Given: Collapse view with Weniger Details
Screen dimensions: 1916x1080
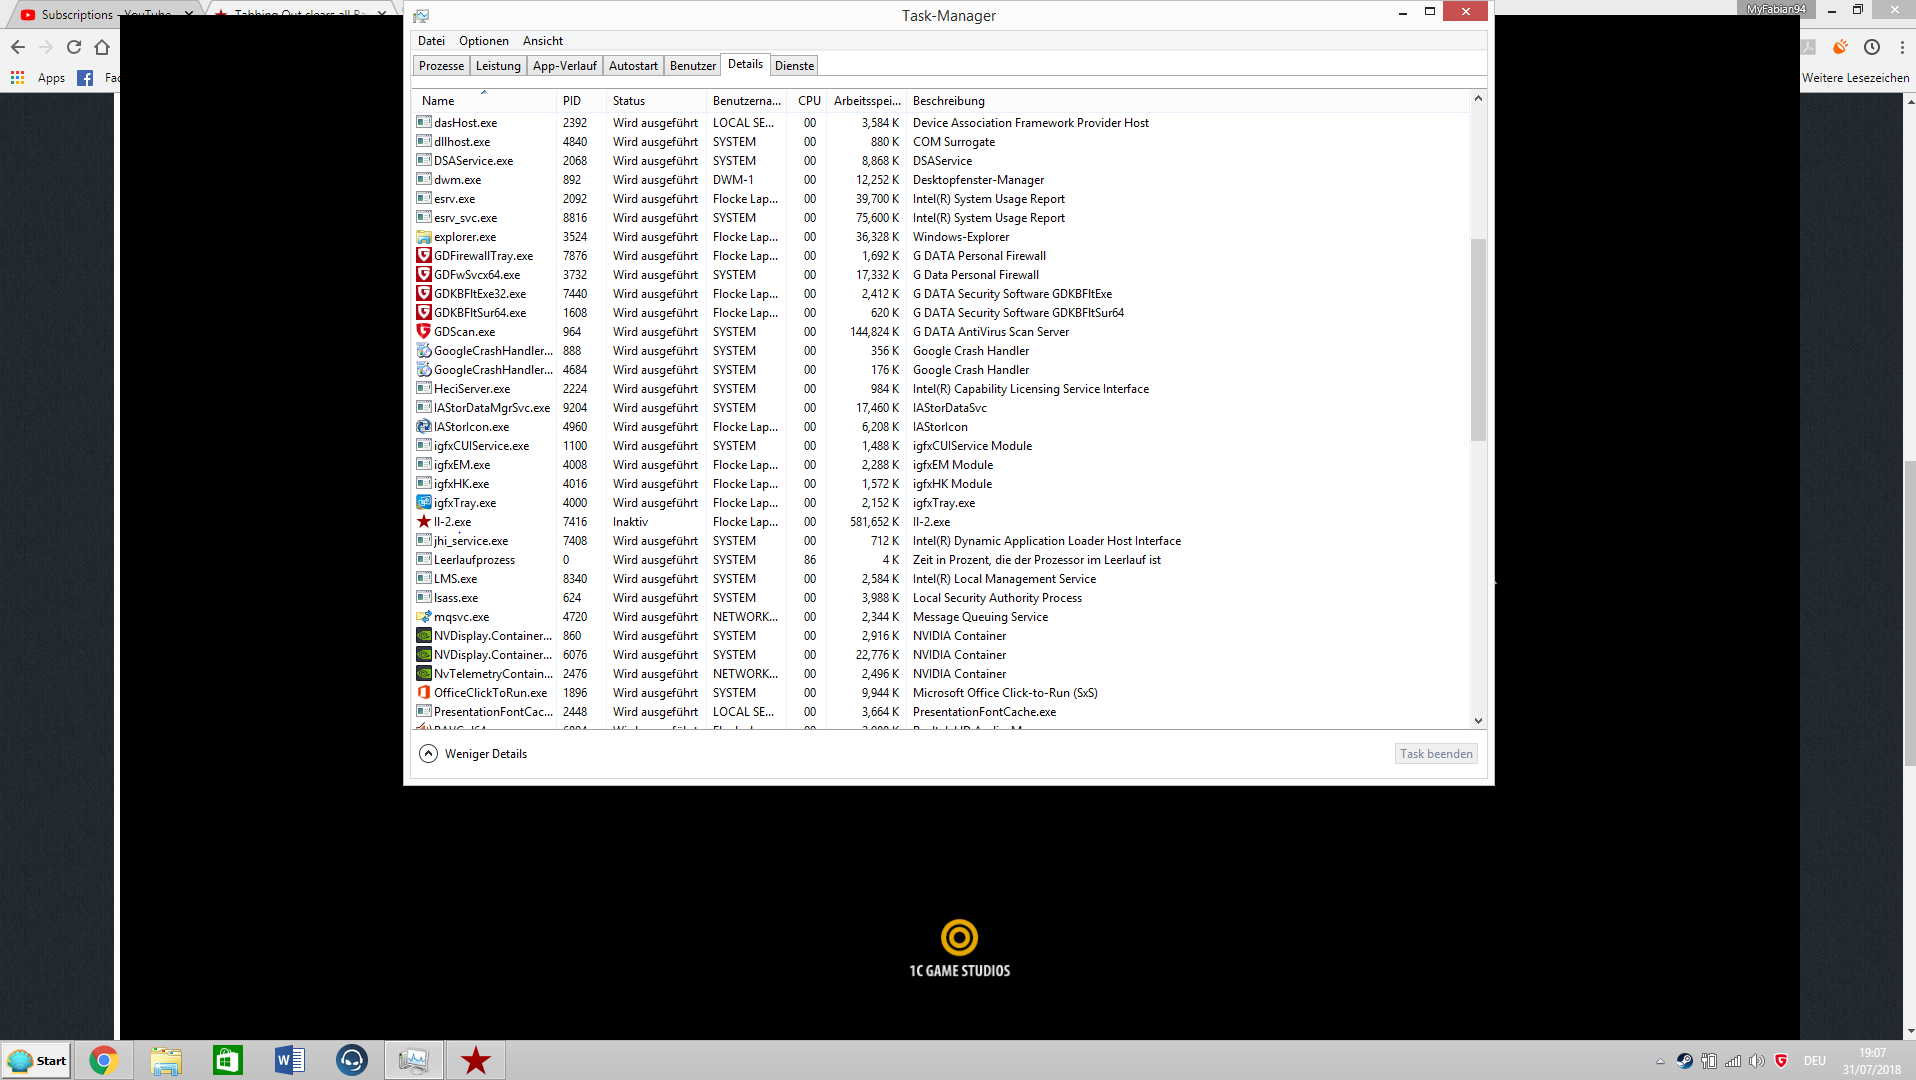Looking at the screenshot, I should (x=474, y=754).
